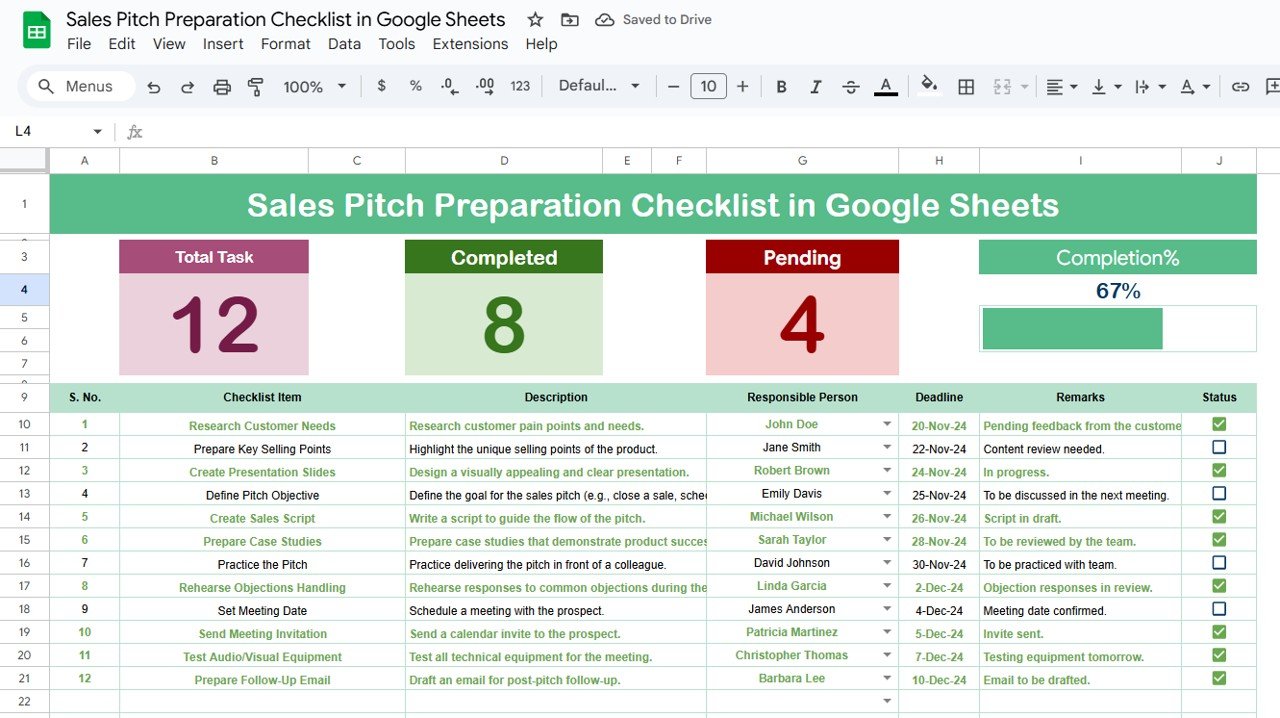Open the move to folder icon

(570, 20)
